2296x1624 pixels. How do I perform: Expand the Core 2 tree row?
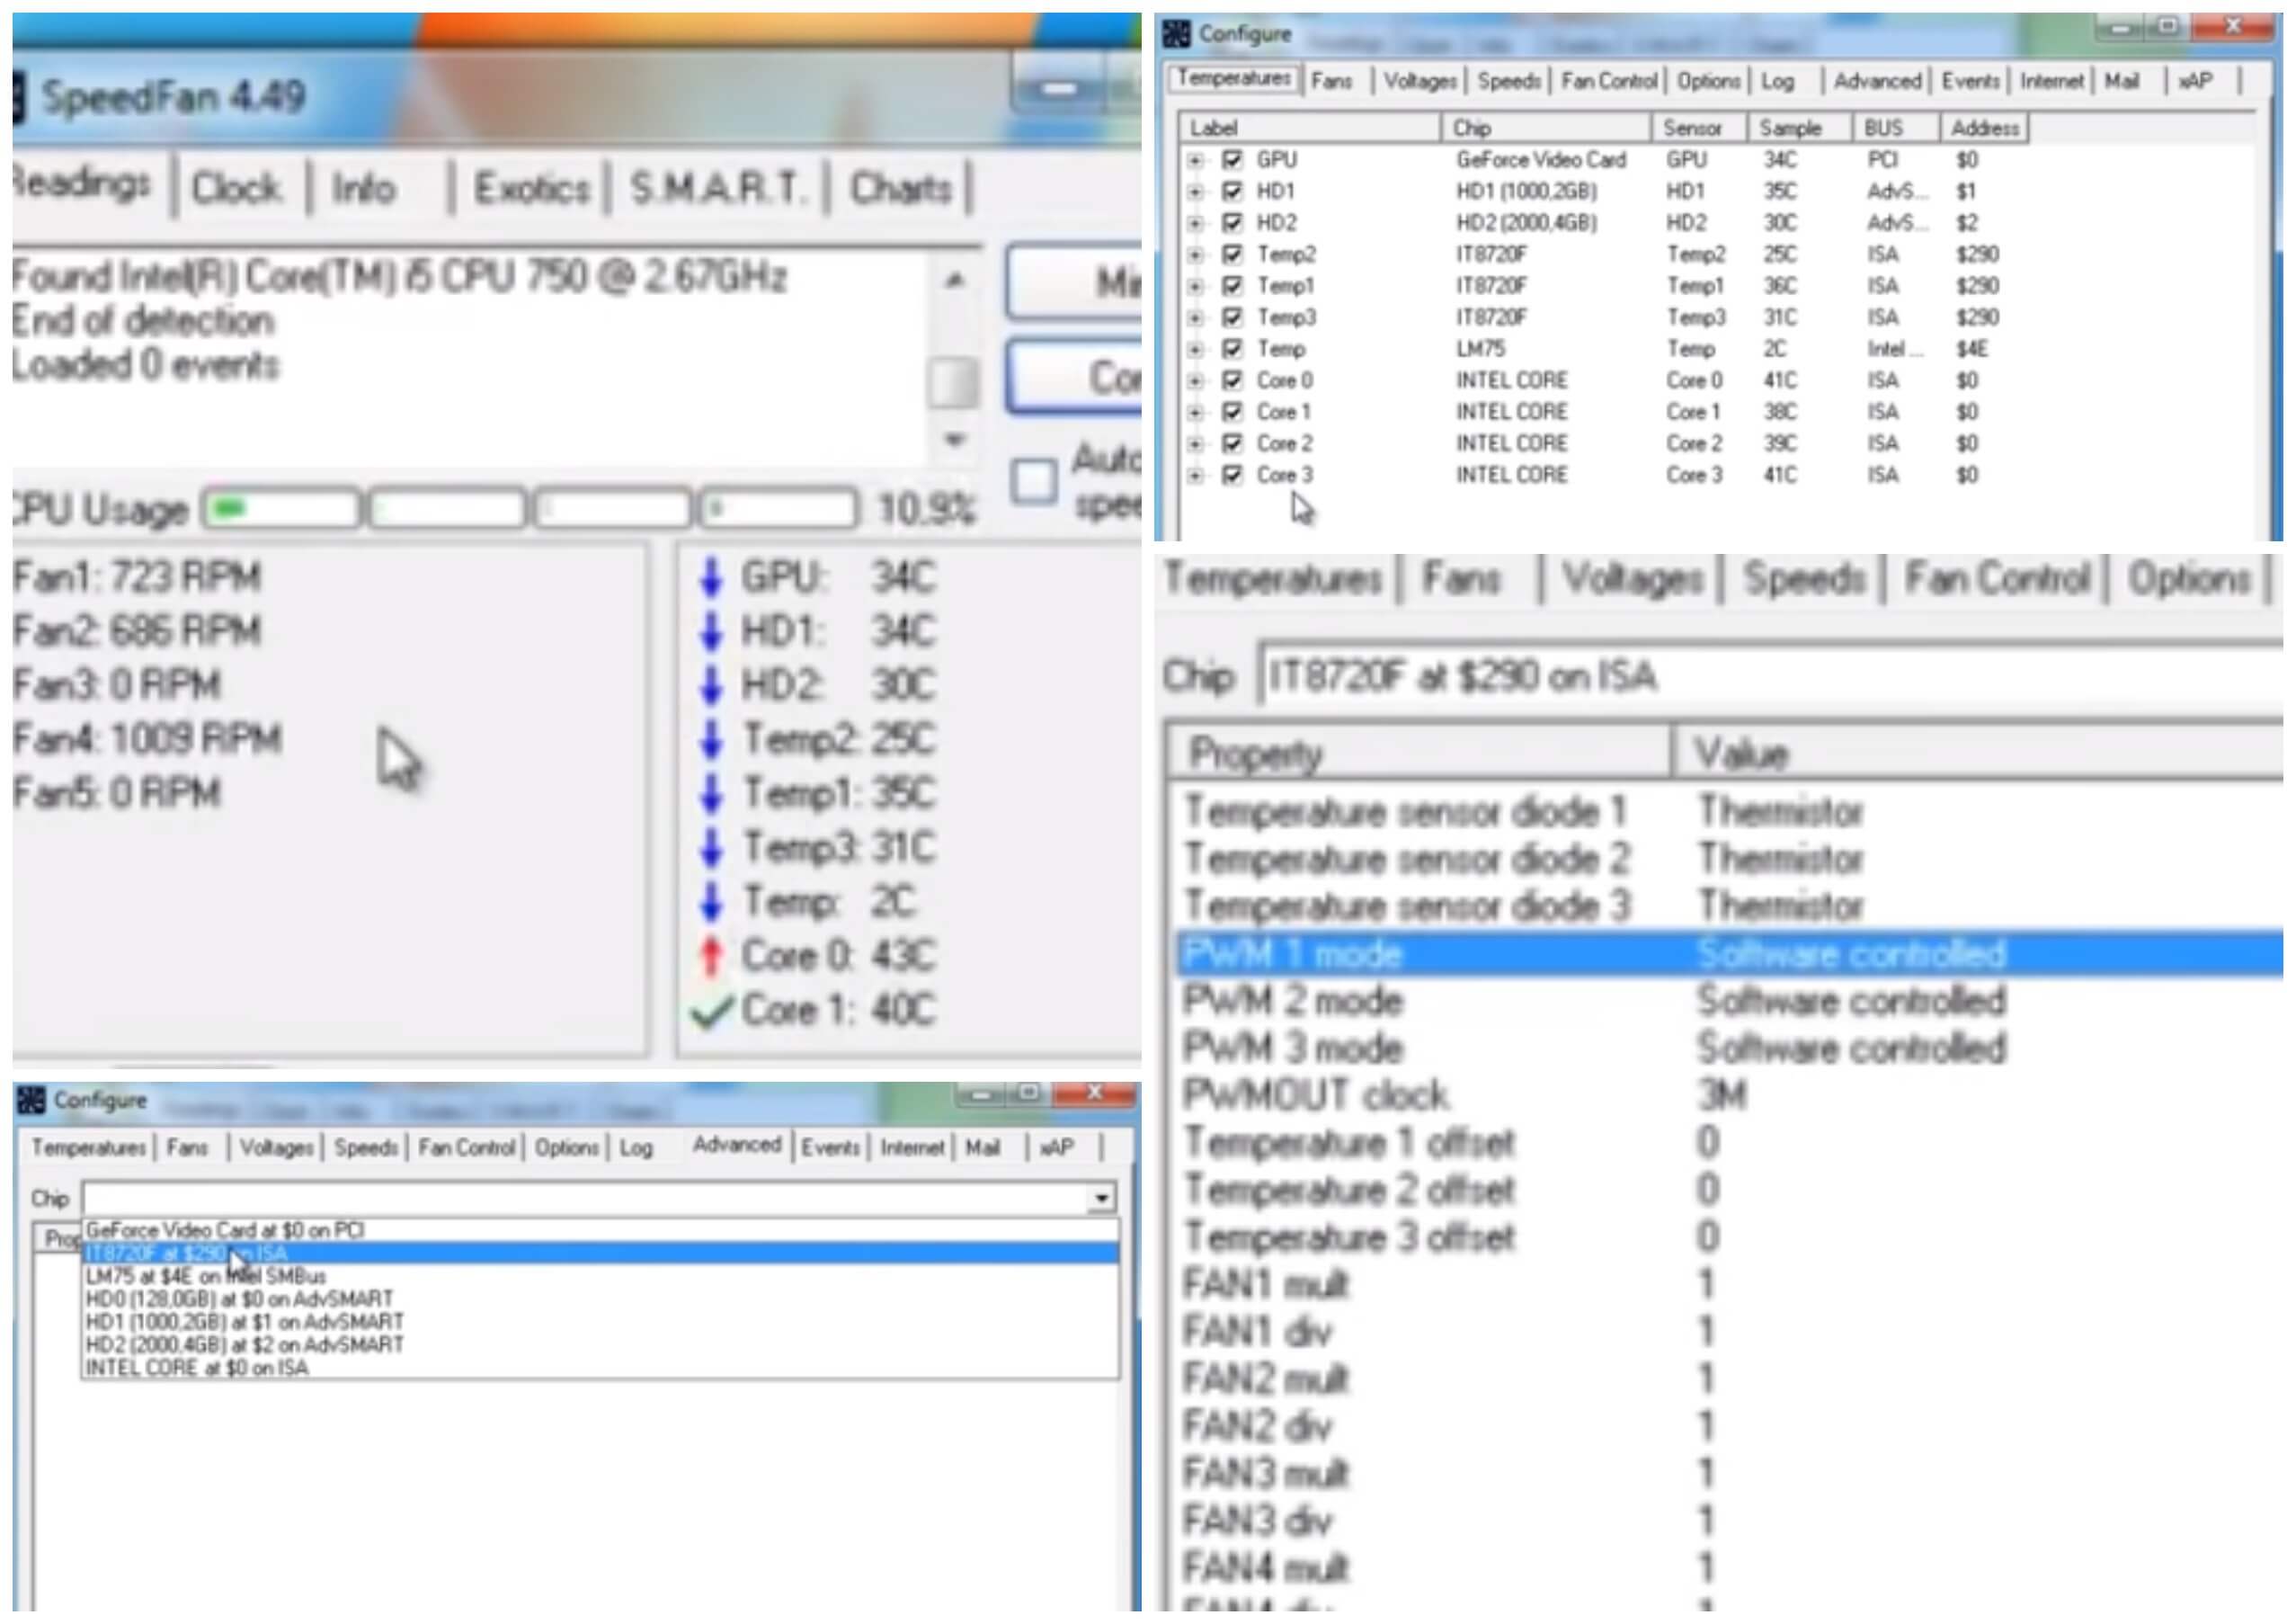point(1195,444)
